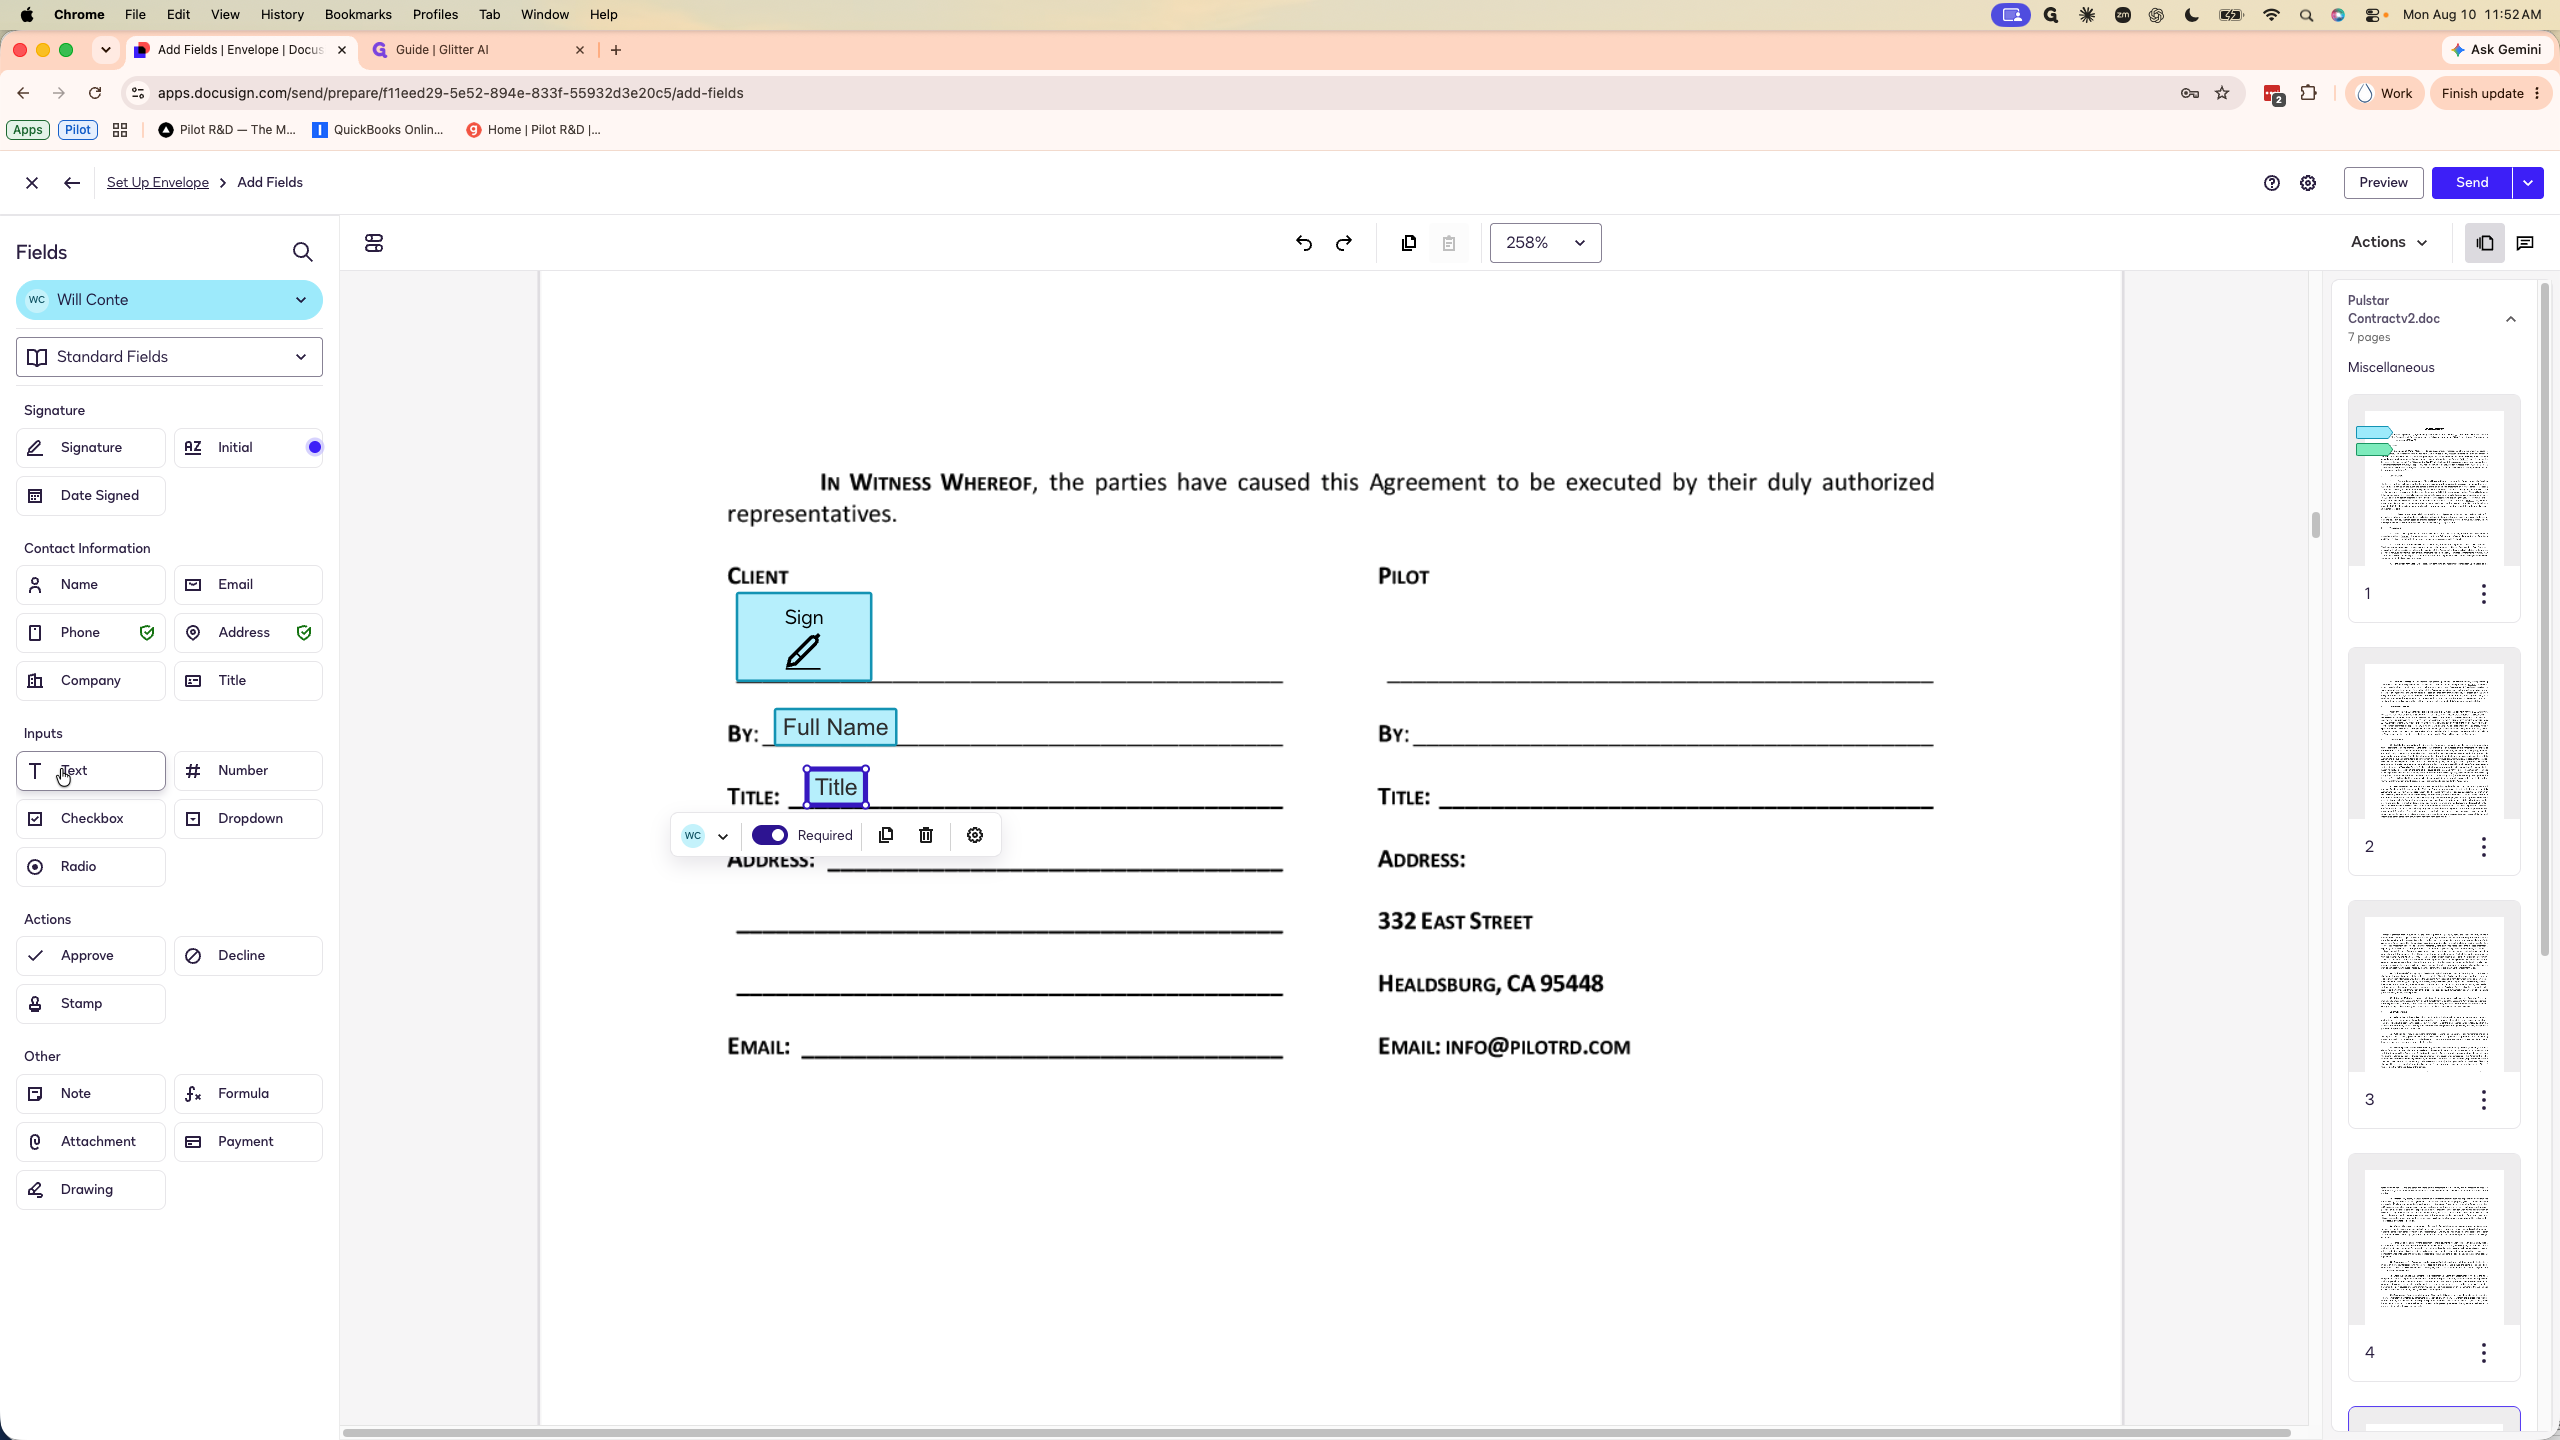Open the History menu
Image resolution: width=2560 pixels, height=1440 pixels.
pyautogui.click(x=282, y=15)
